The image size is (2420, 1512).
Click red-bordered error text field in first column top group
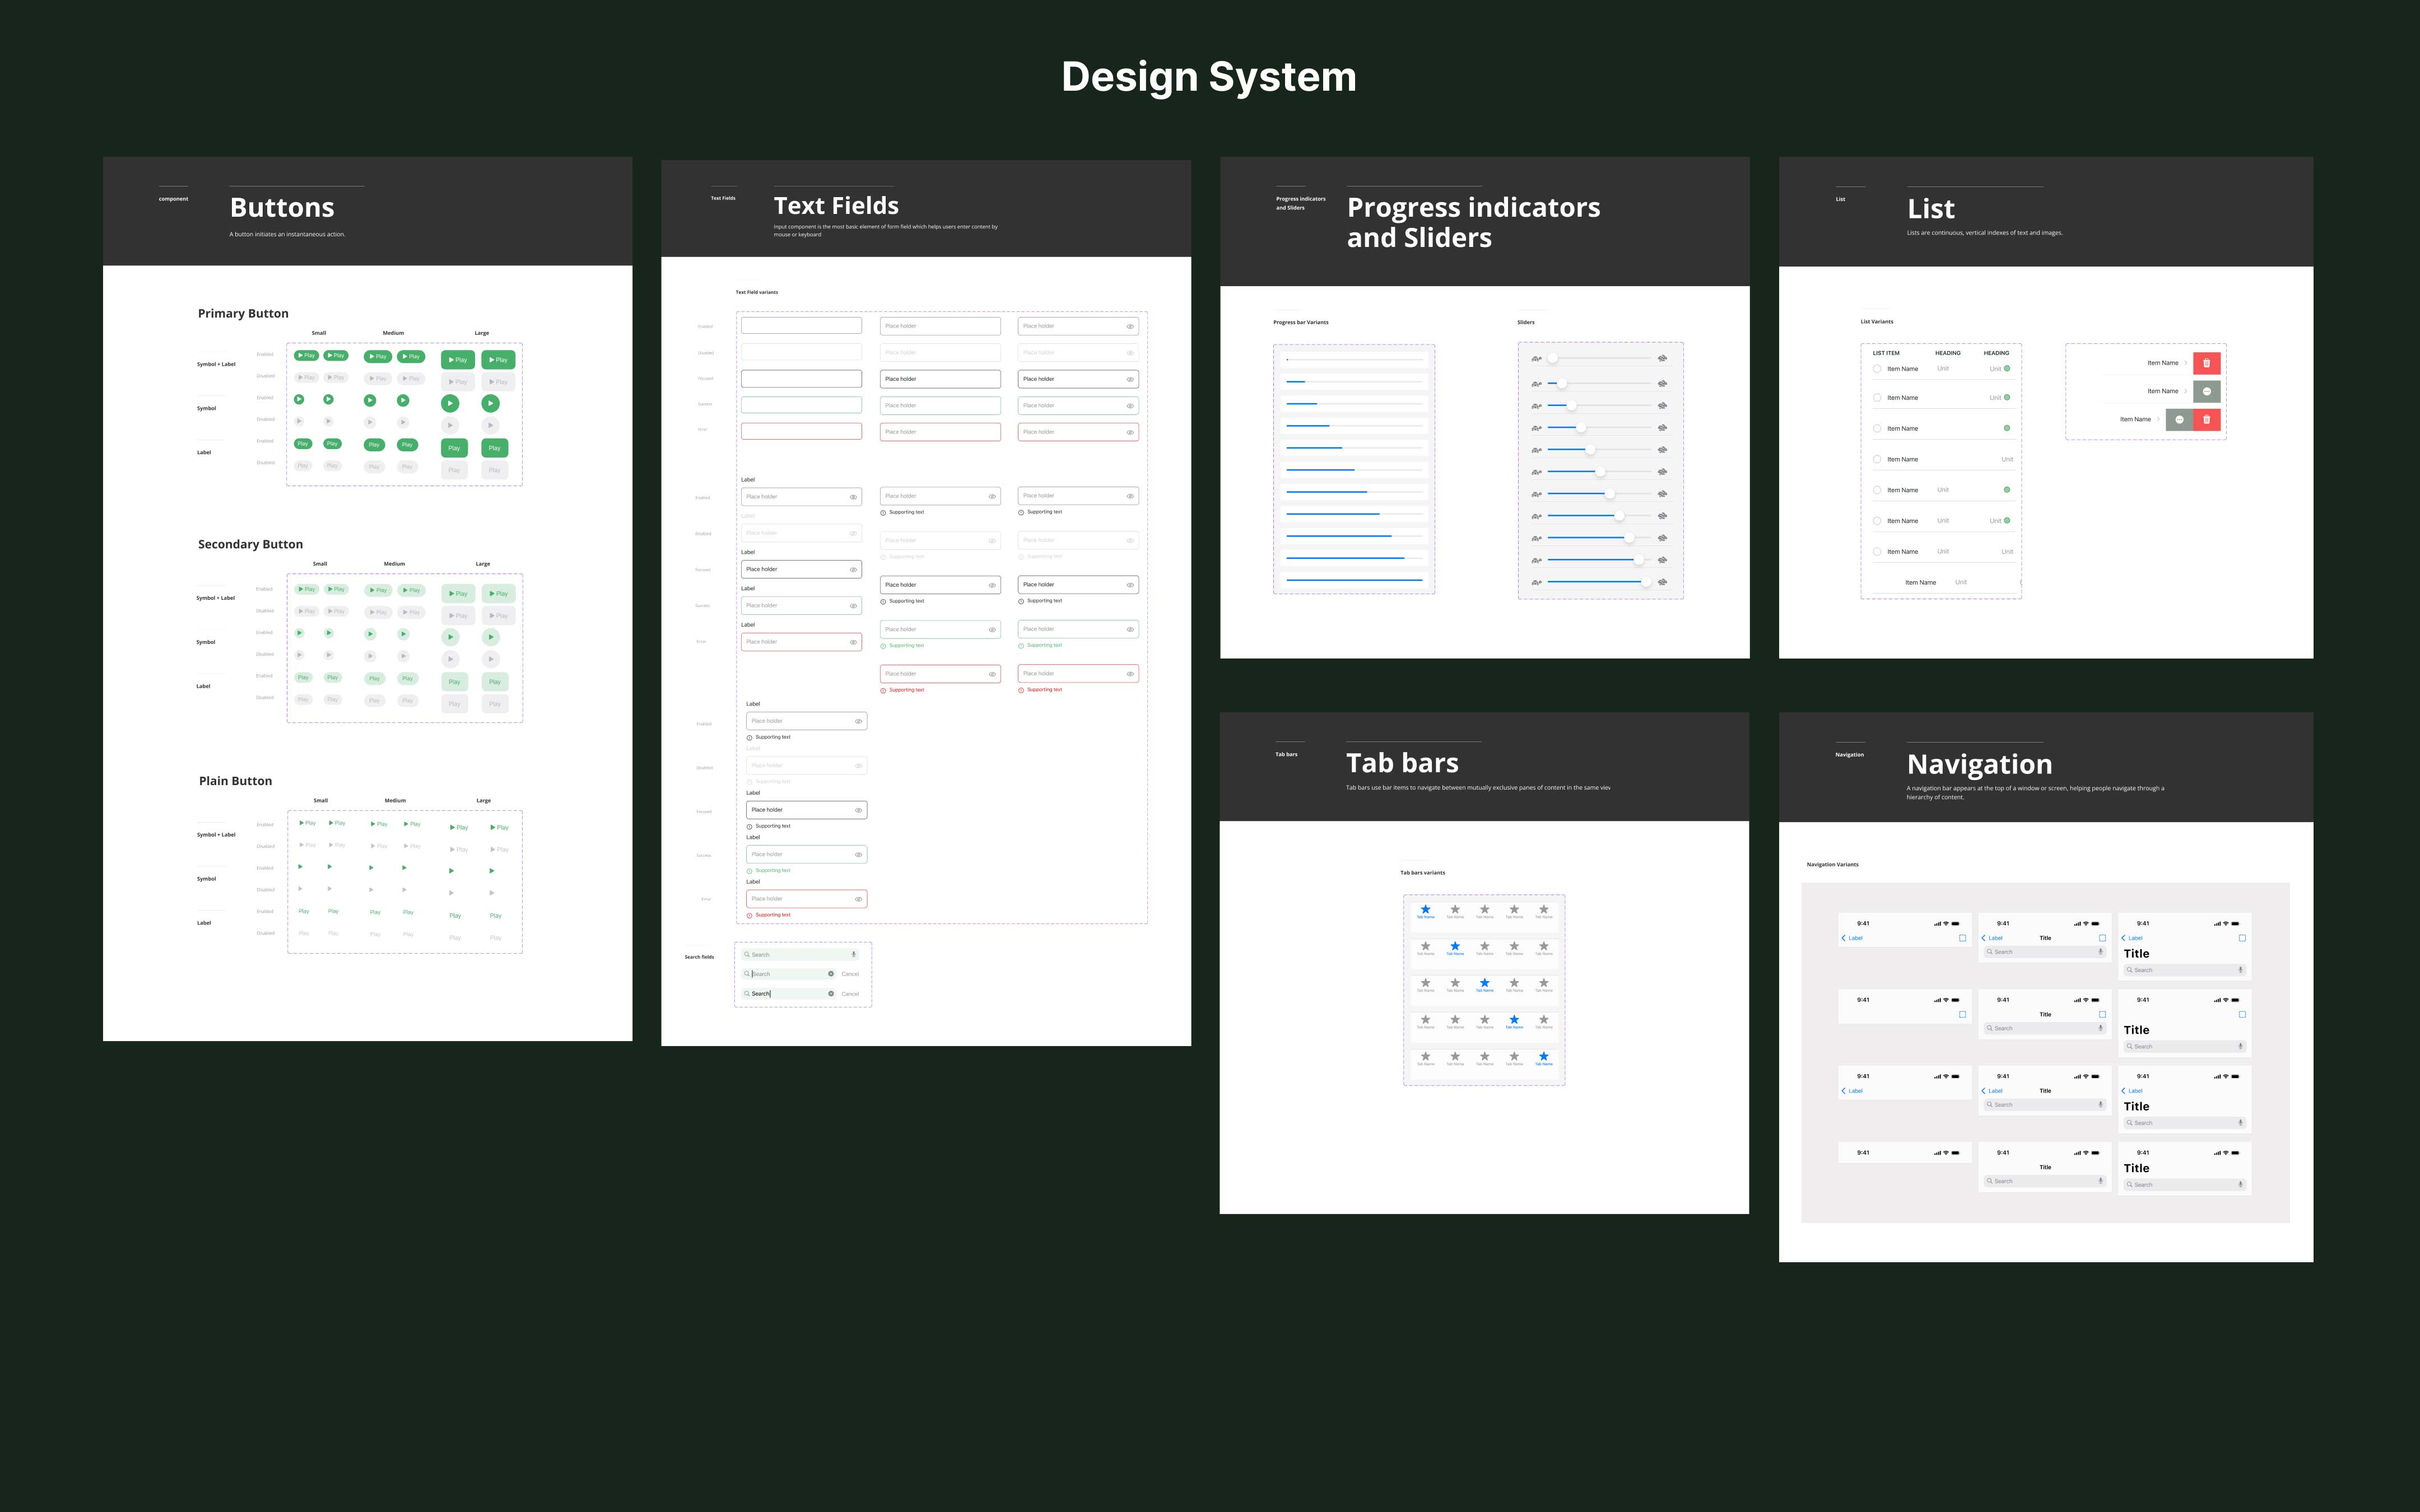[x=801, y=432]
